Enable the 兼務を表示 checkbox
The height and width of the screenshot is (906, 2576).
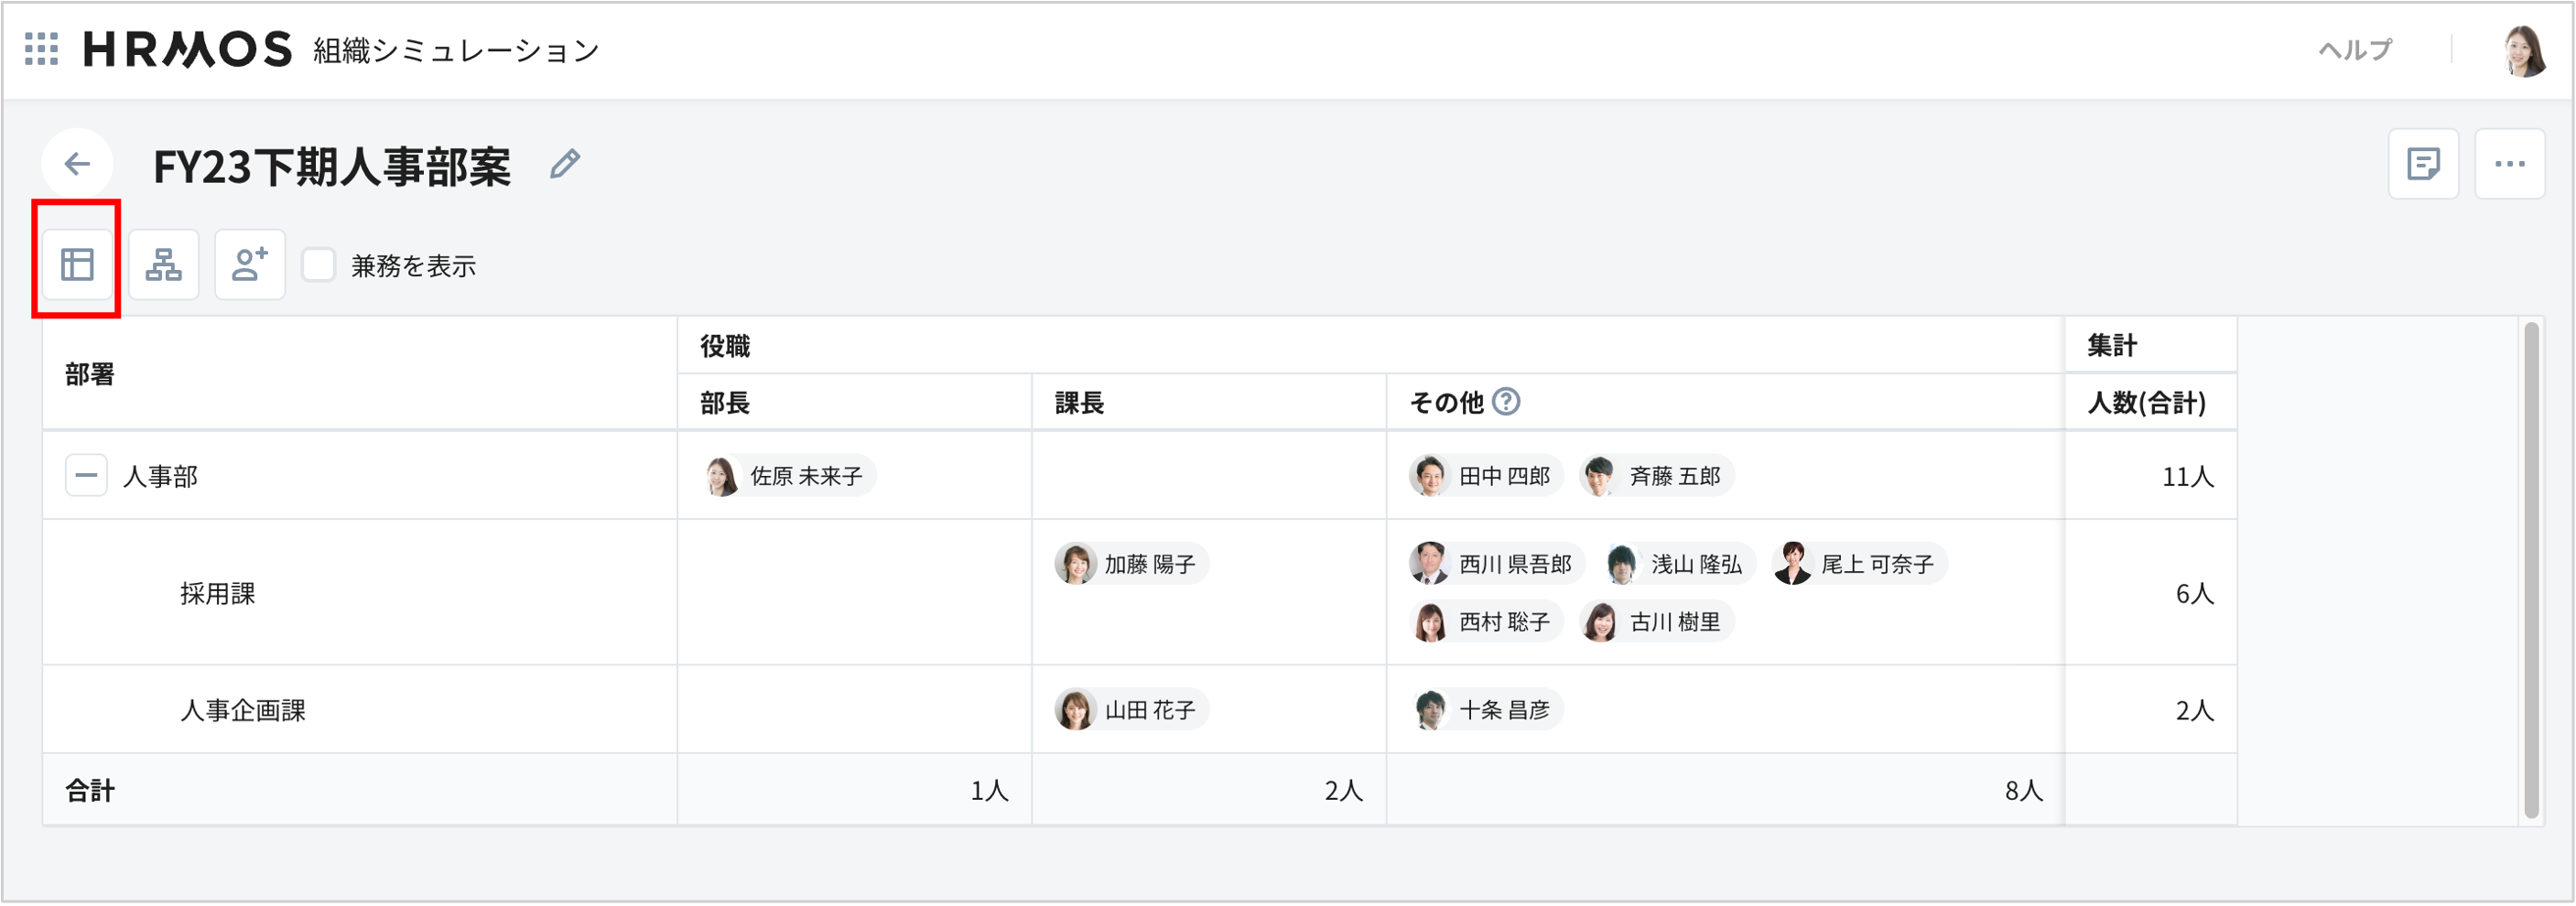(318, 265)
